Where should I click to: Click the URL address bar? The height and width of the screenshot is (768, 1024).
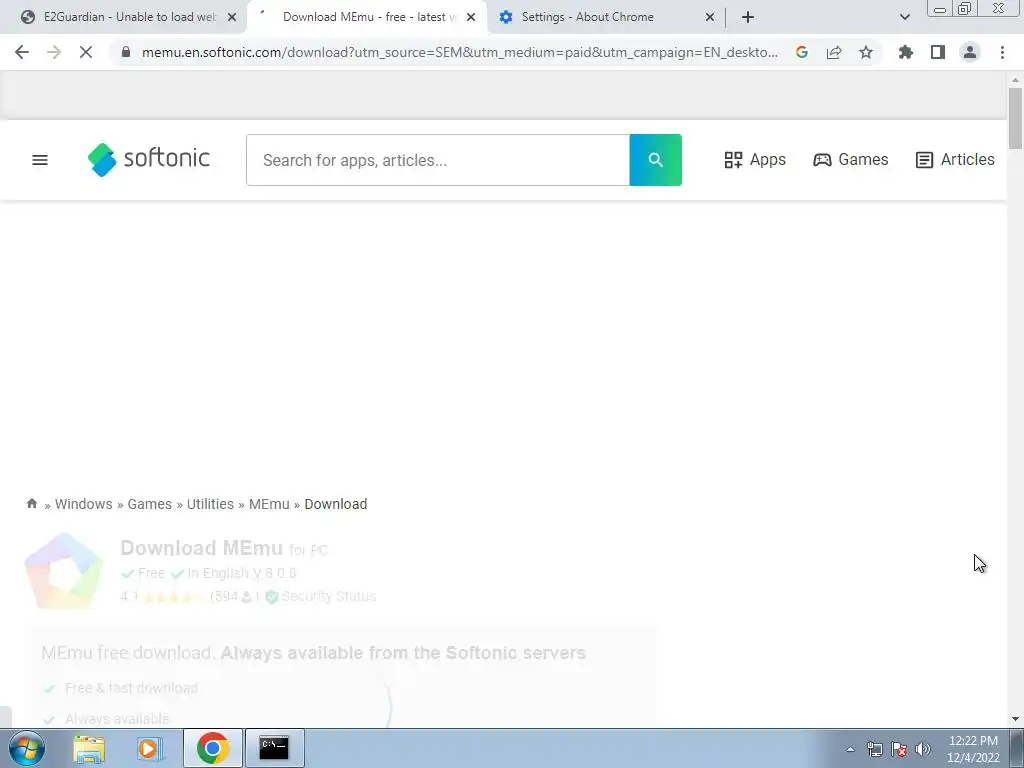coord(459,52)
